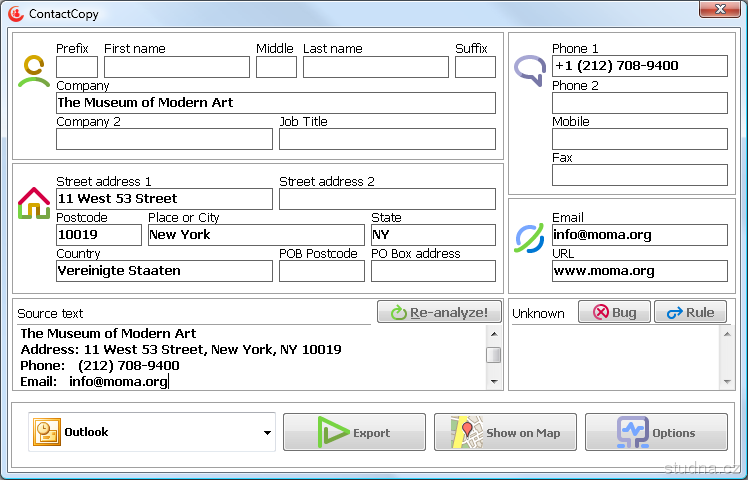Close the ContactCopy window

pyautogui.click(x=720, y=9)
